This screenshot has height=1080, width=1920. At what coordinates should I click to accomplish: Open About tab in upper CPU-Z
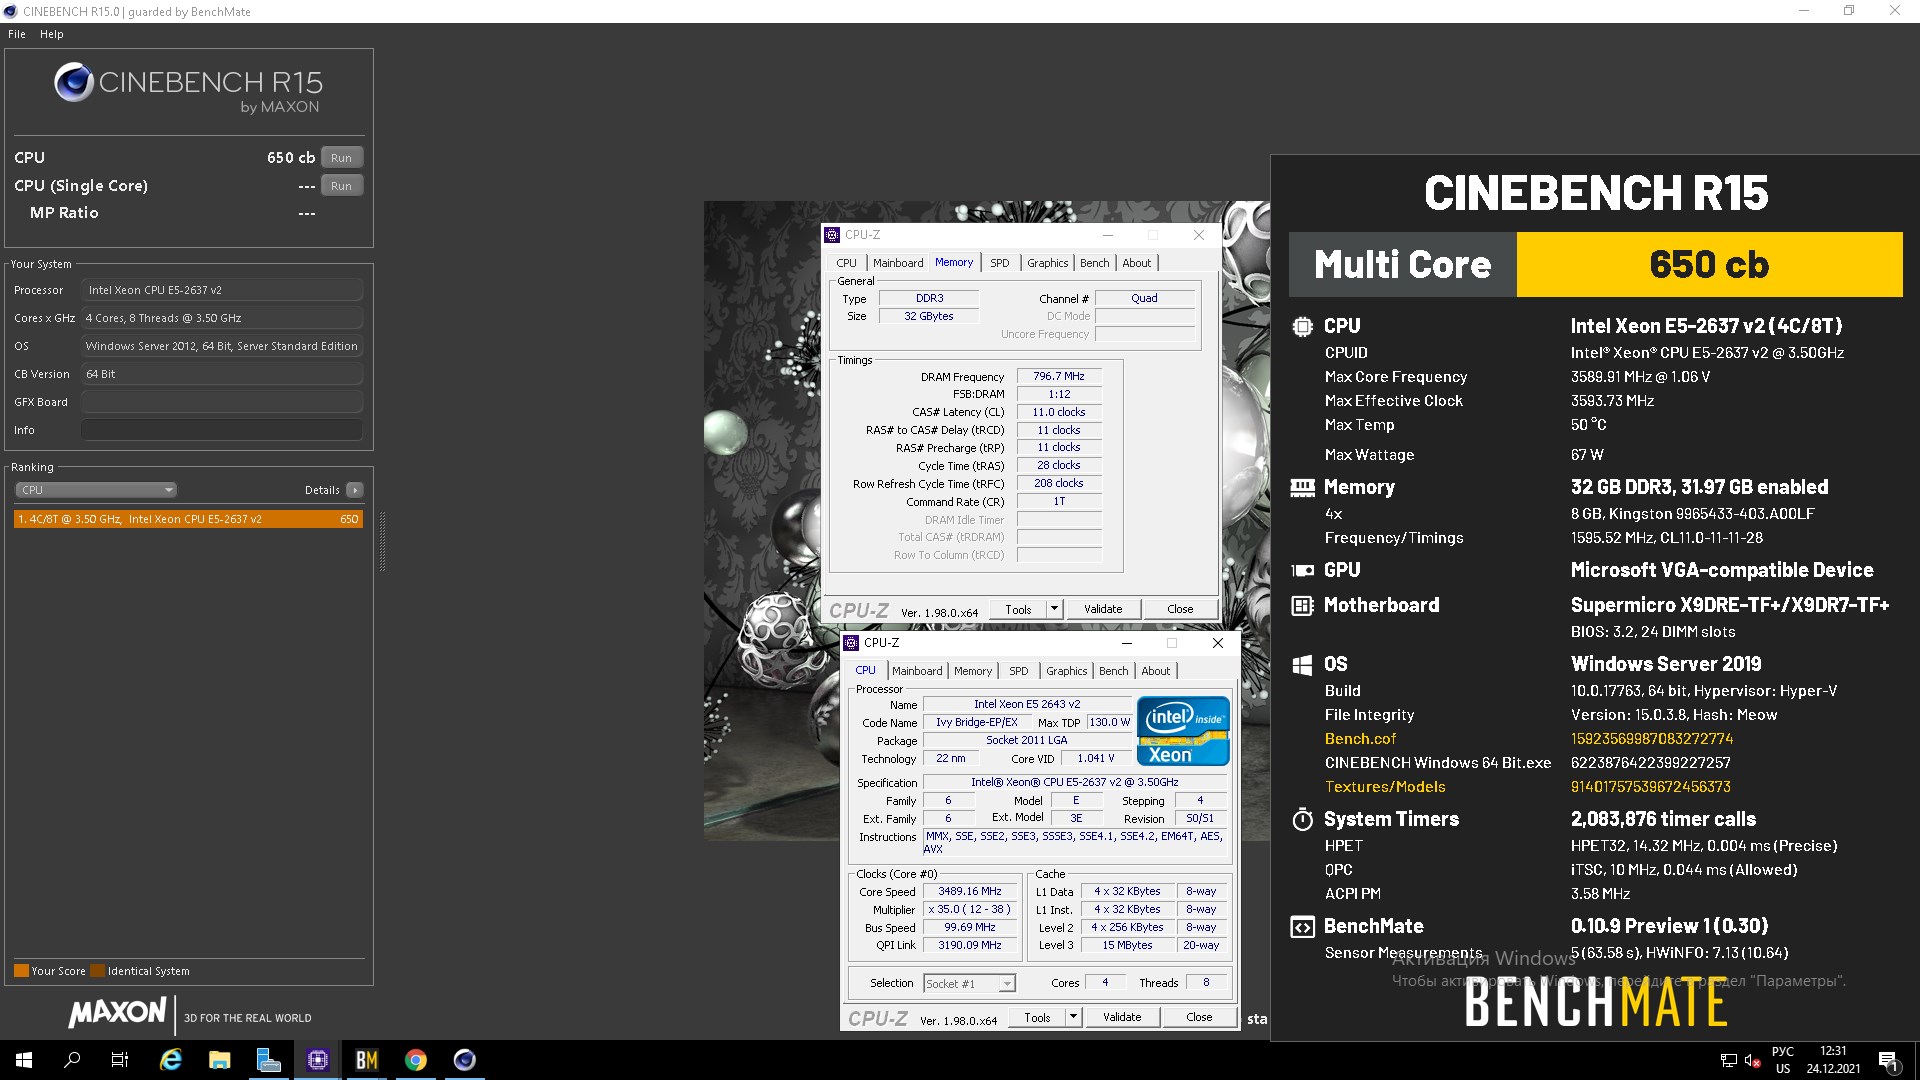pyautogui.click(x=1137, y=263)
